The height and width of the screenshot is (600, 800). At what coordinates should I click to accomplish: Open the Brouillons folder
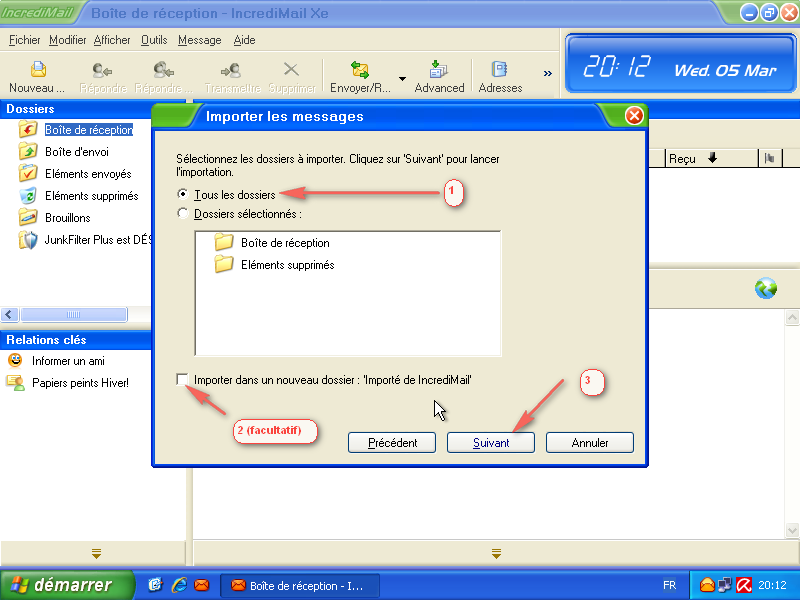tap(67, 217)
